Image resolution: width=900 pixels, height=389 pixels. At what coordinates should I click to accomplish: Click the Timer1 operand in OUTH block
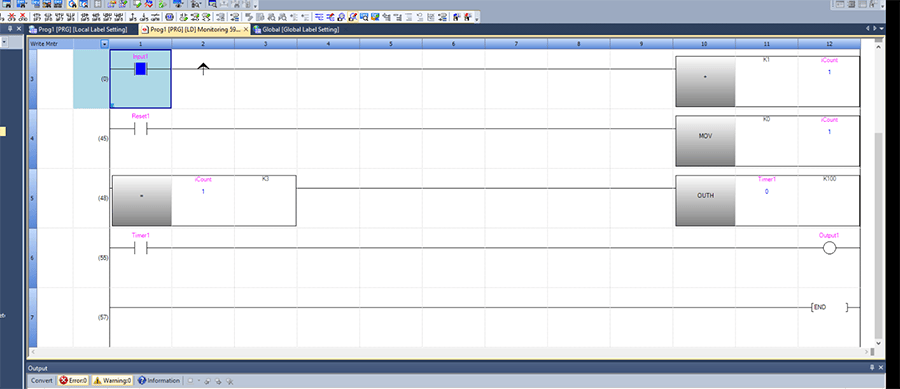click(766, 180)
